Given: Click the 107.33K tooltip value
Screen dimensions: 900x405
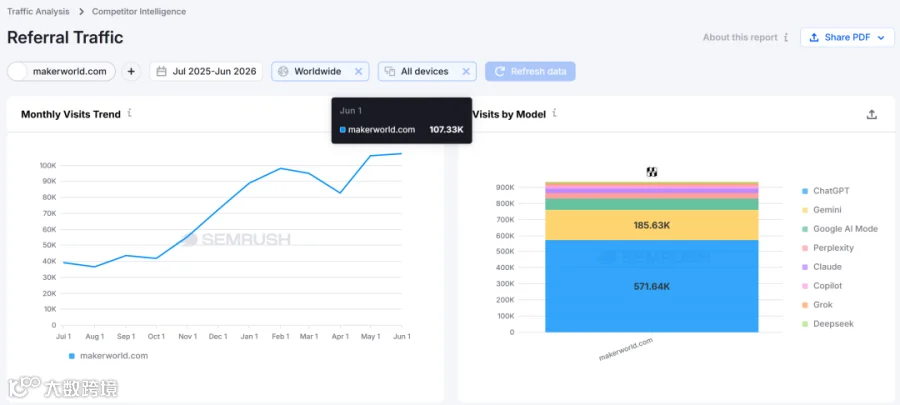Looking at the screenshot, I should coord(446,130).
